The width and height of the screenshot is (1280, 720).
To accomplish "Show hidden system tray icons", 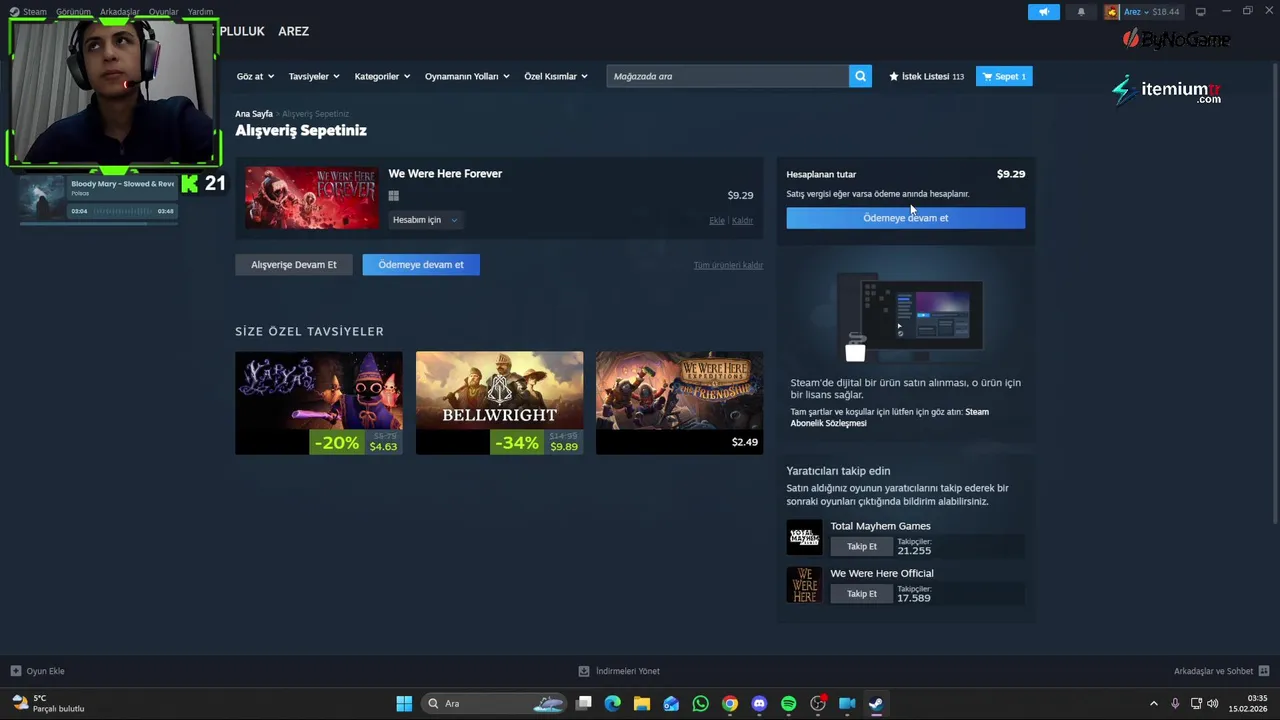I will tap(1153, 703).
